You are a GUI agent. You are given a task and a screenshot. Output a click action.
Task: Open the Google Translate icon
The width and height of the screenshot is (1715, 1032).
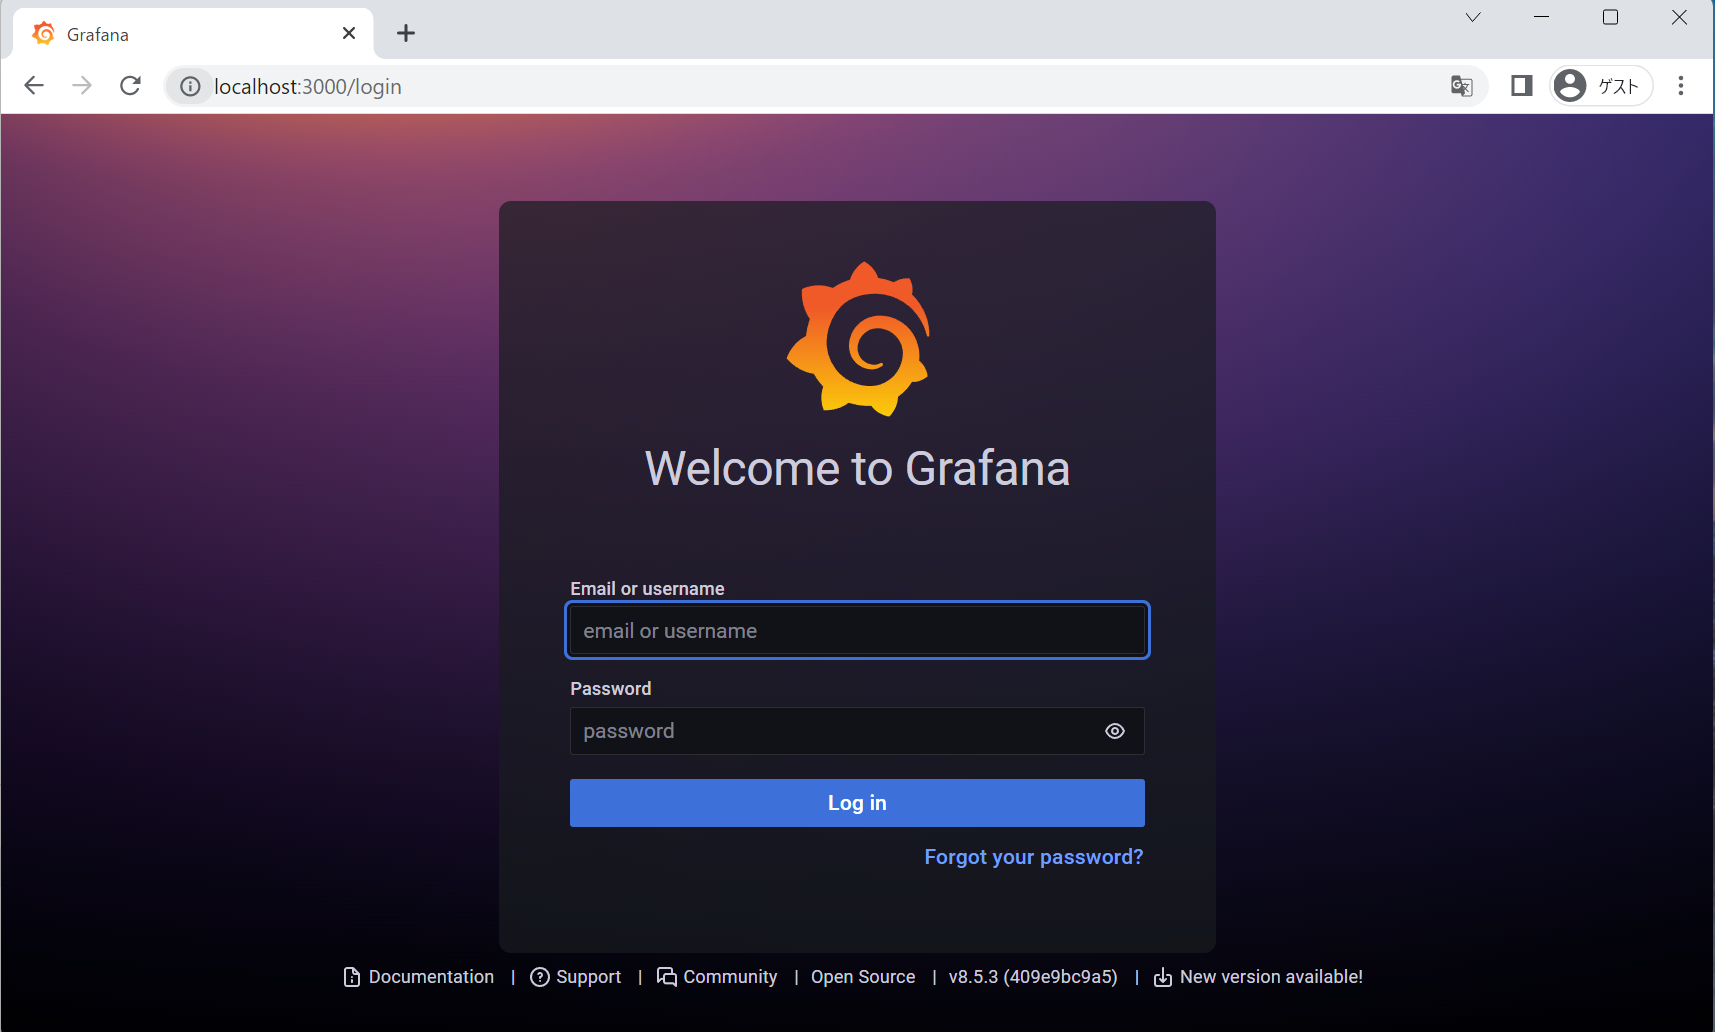[1462, 86]
